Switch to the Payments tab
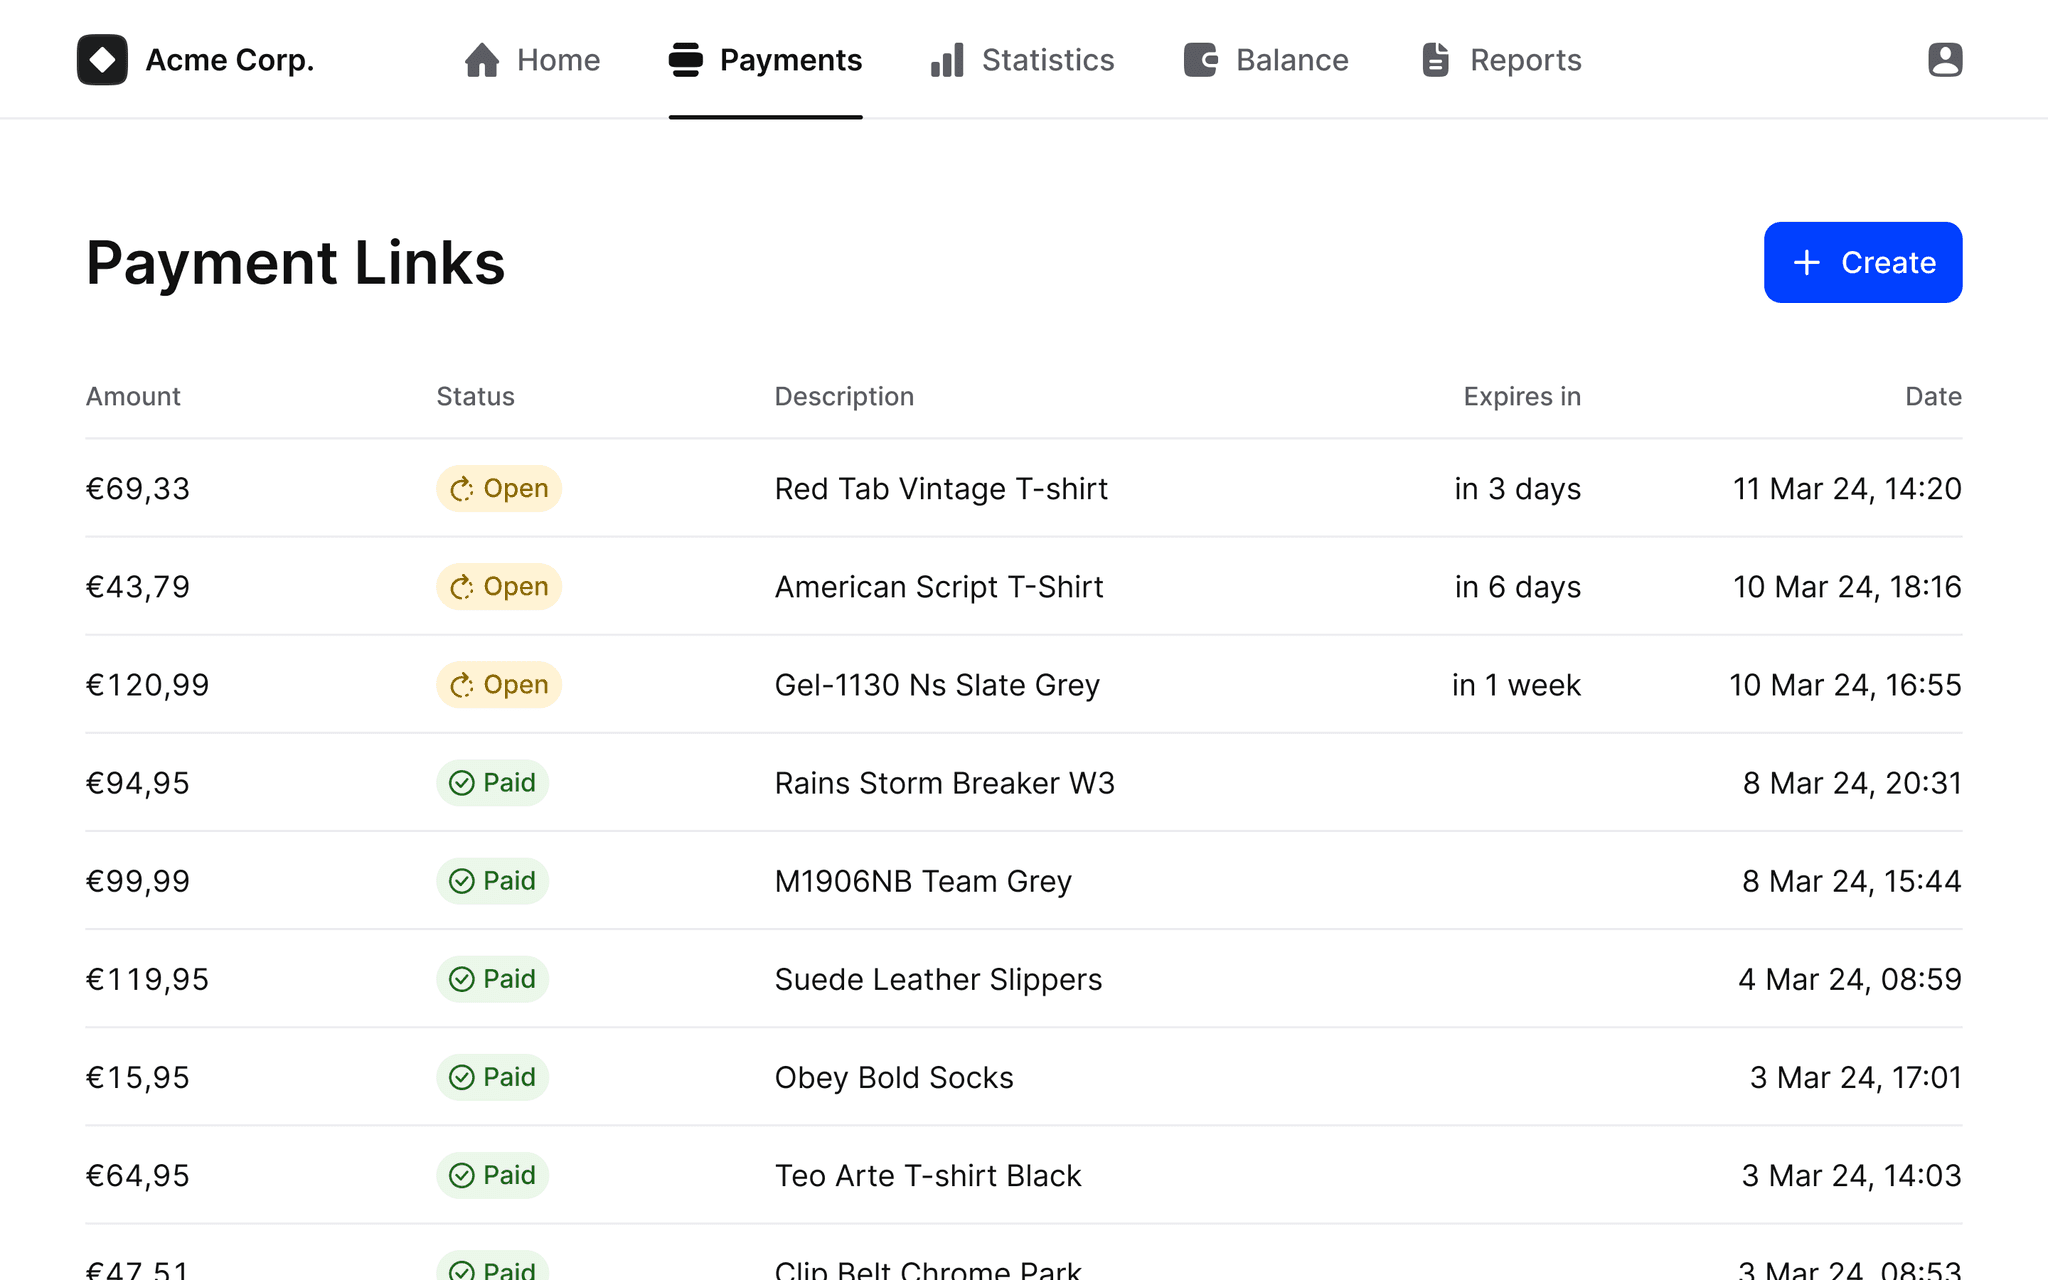Viewport: 2048px width, 1280px height. 766,60
